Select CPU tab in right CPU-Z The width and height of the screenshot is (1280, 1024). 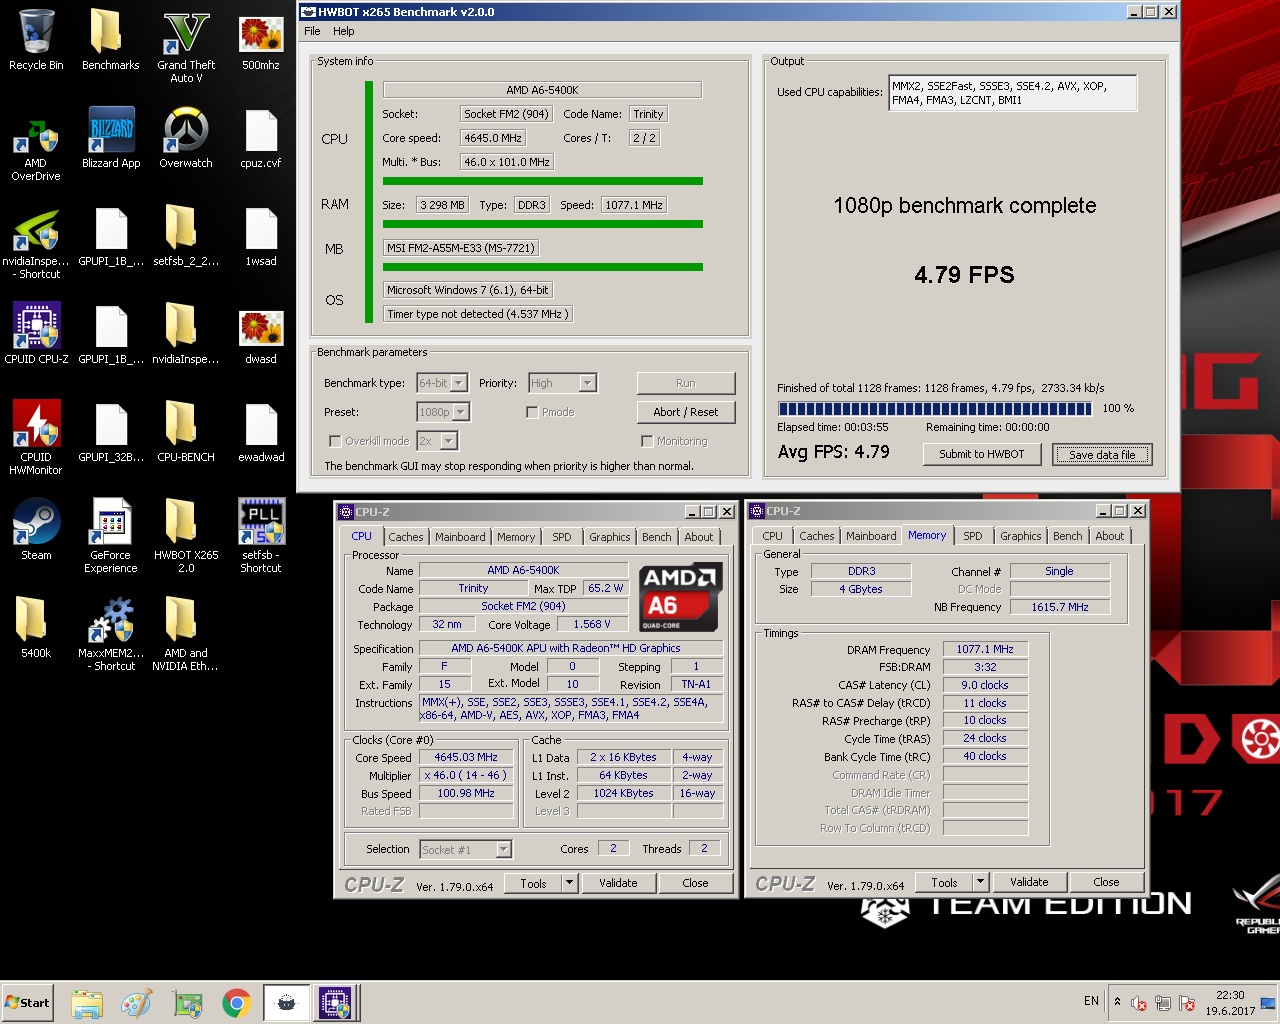click(773, 536)
